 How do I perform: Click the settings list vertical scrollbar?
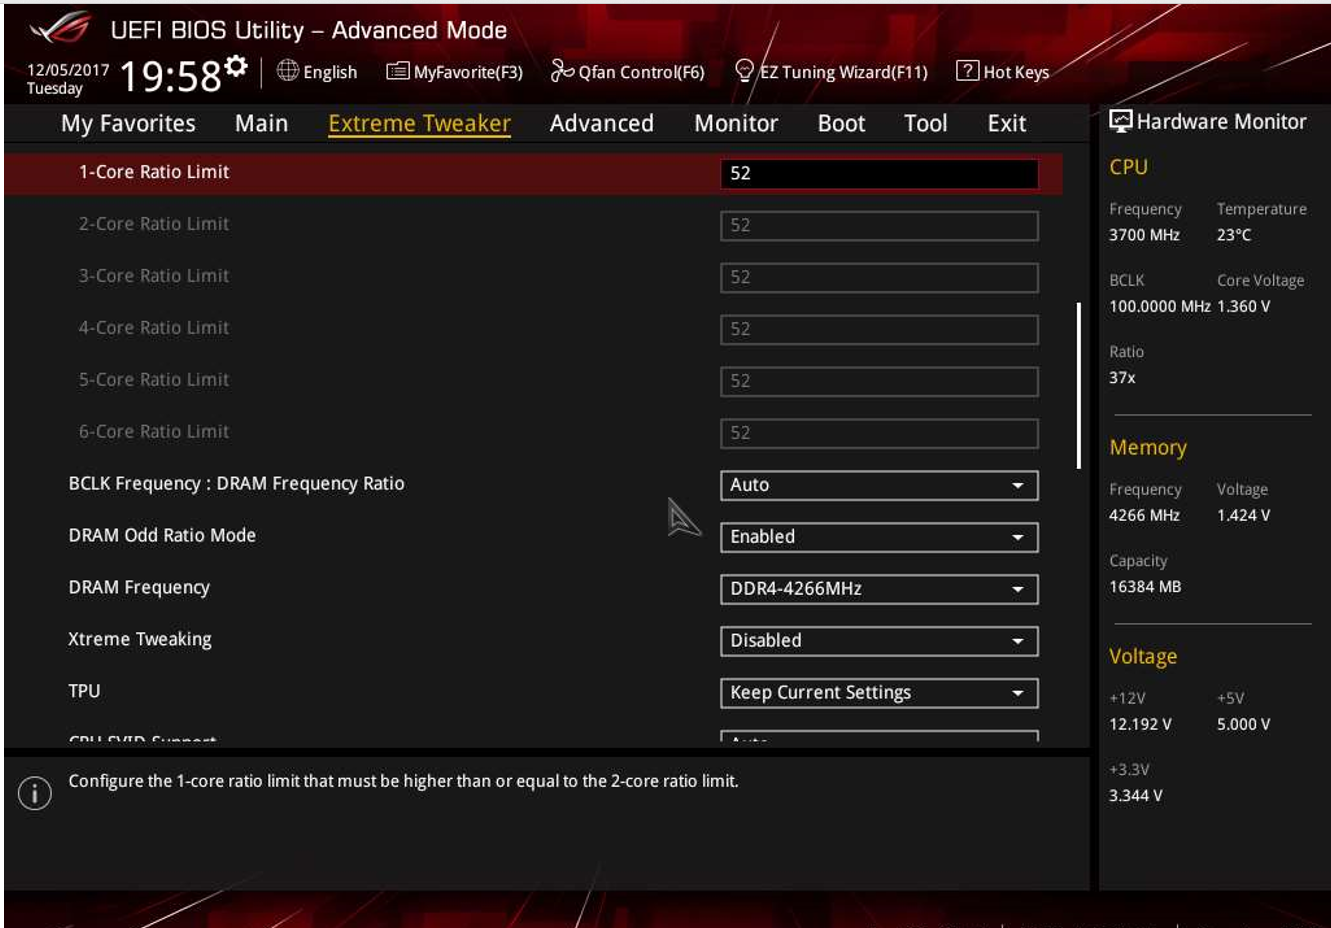tap(1078, 385)
